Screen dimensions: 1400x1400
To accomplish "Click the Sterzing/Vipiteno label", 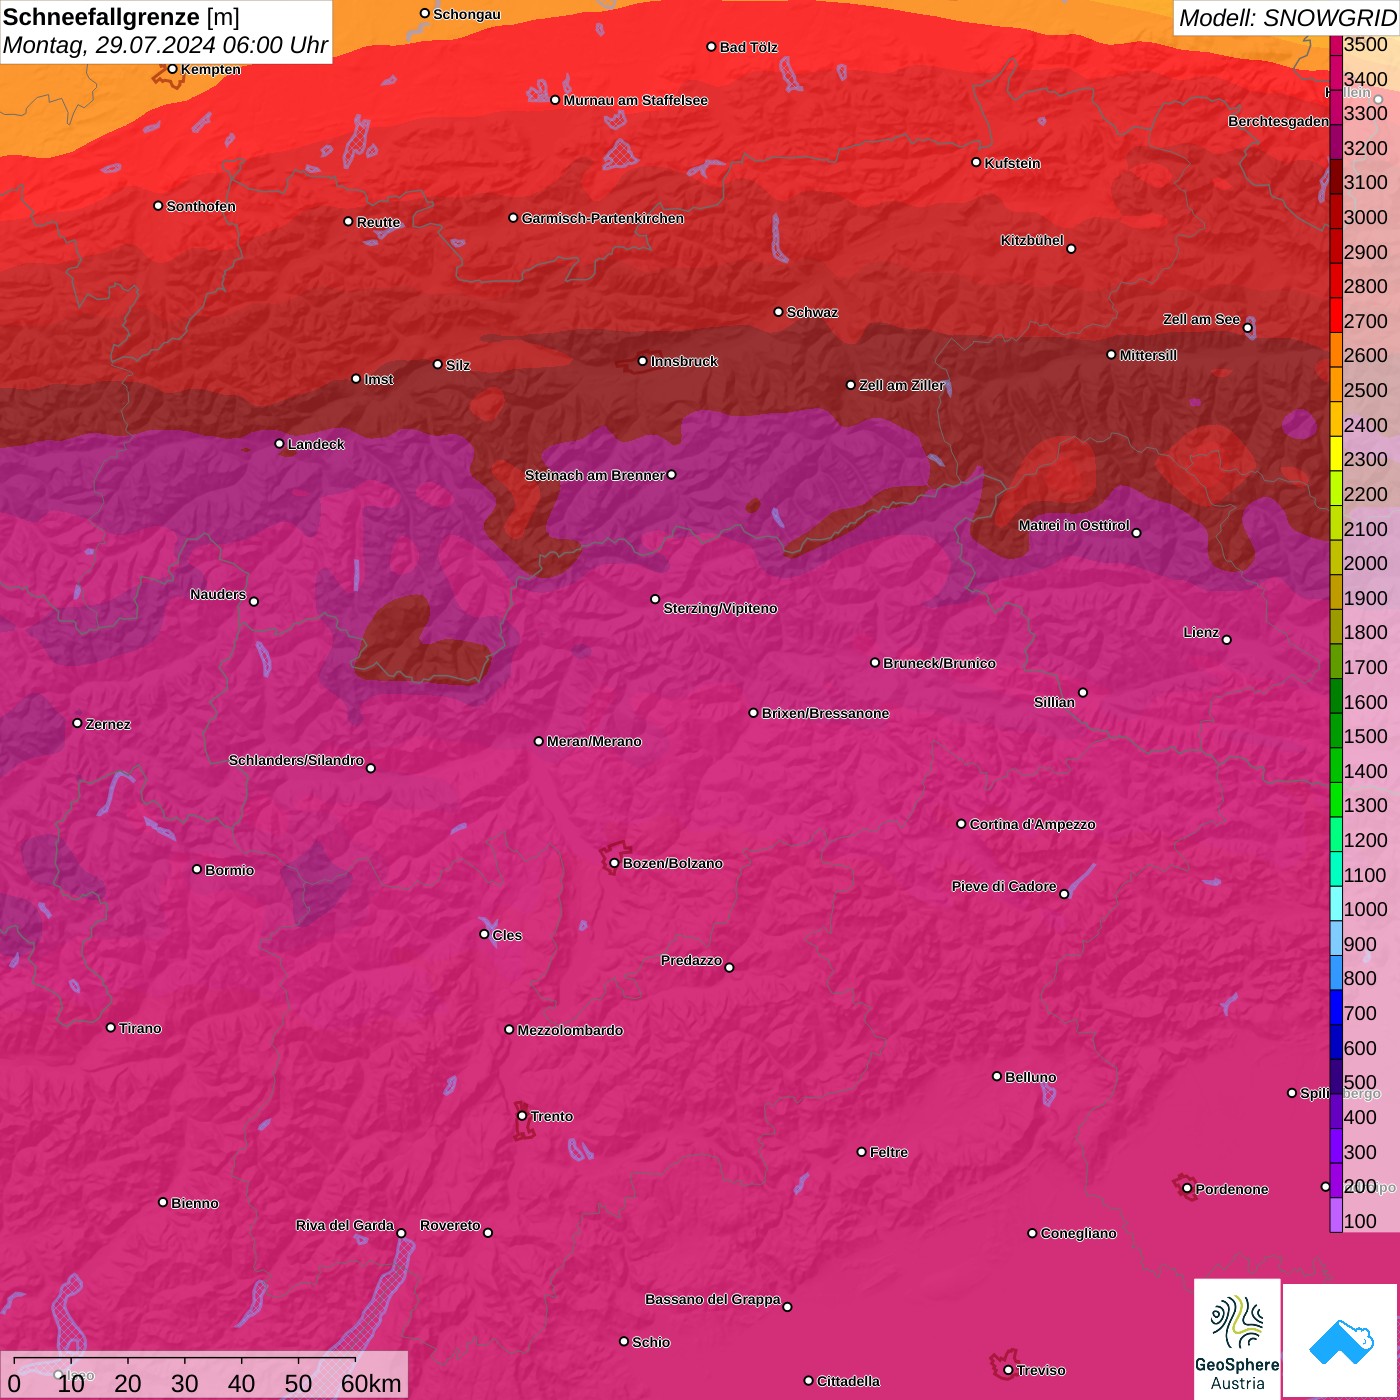I will coord(720,608).
